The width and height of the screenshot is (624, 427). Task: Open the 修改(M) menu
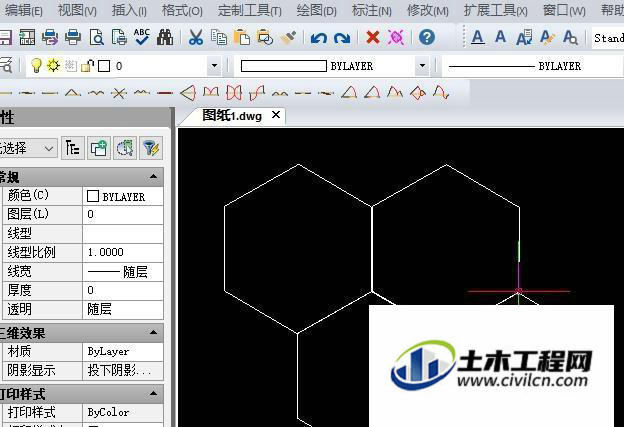point(427,10)
